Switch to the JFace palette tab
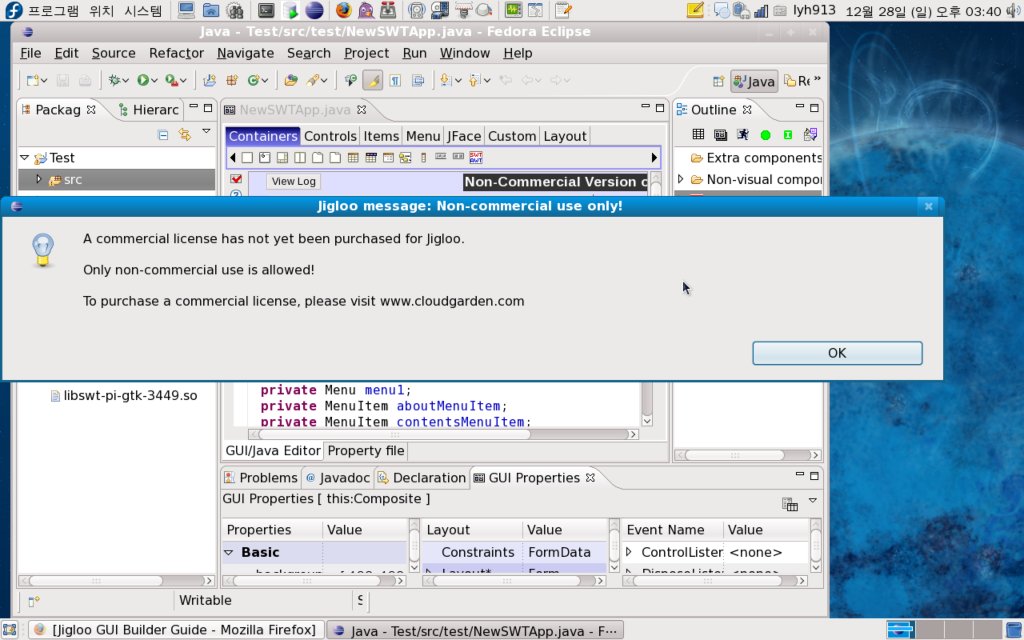 coord(464,136)
